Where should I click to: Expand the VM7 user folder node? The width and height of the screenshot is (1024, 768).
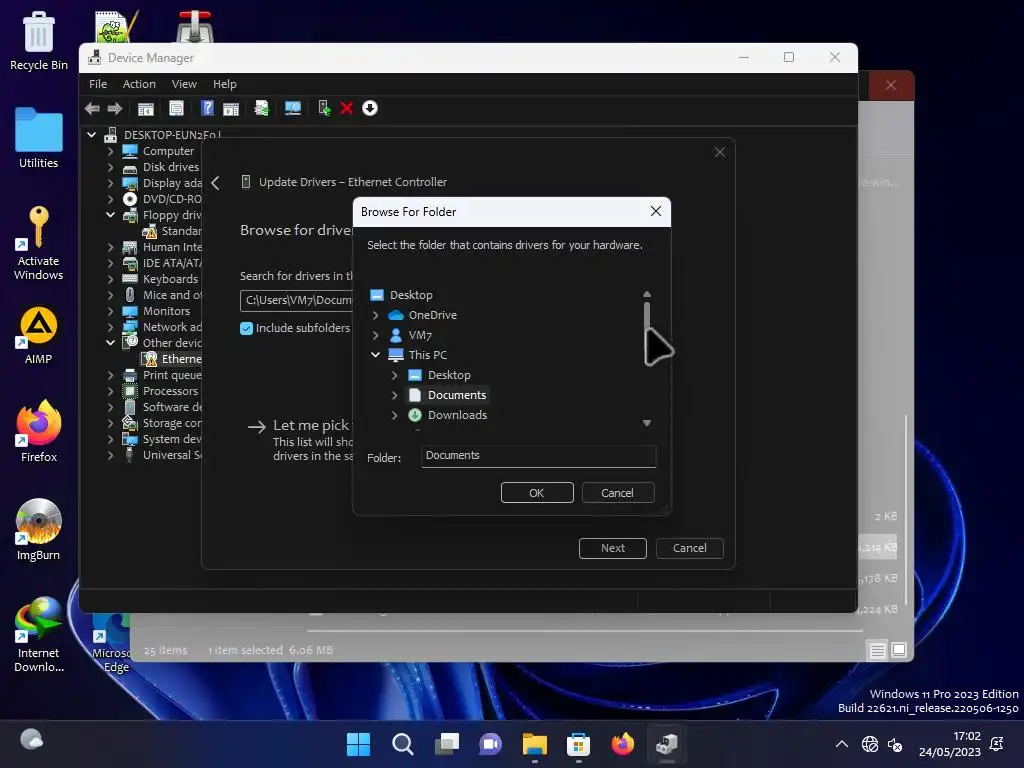click(376, 335)
